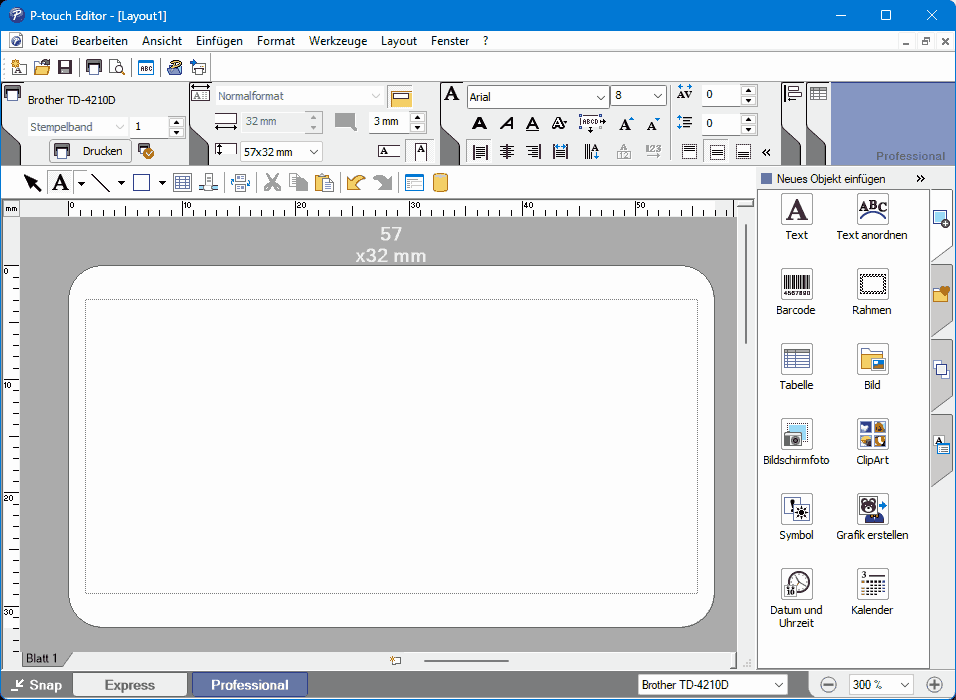Image resolution: width=956 pixels, height=700 pixels.
Task: Open the ClipArt object
Action: pos(872,442)
